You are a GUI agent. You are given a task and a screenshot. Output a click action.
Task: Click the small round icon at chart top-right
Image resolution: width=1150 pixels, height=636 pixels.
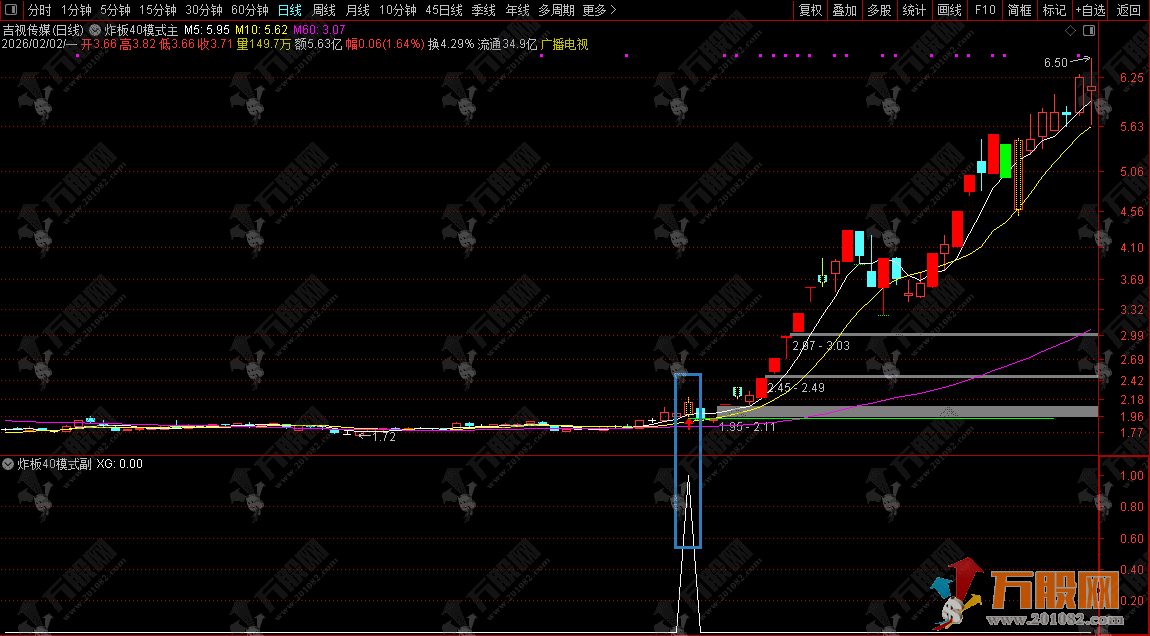pos(1072,30)
